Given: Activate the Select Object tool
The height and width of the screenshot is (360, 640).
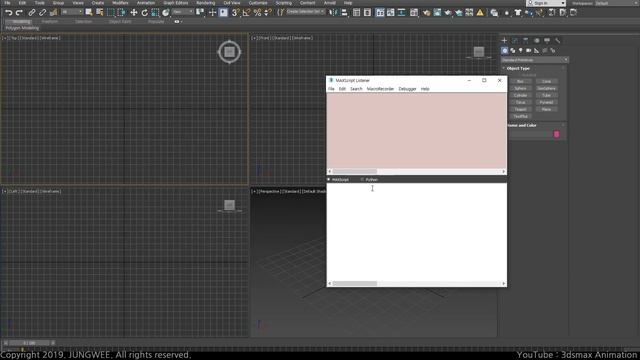Looking at the screenshot, I should click(89, 13).
